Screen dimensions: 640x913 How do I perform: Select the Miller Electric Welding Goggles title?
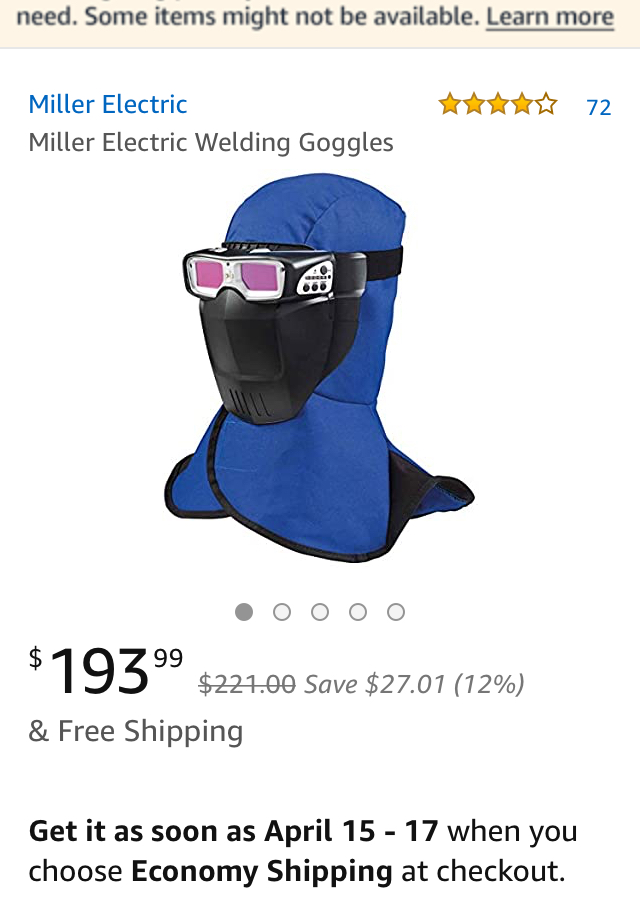pos(211,143)
